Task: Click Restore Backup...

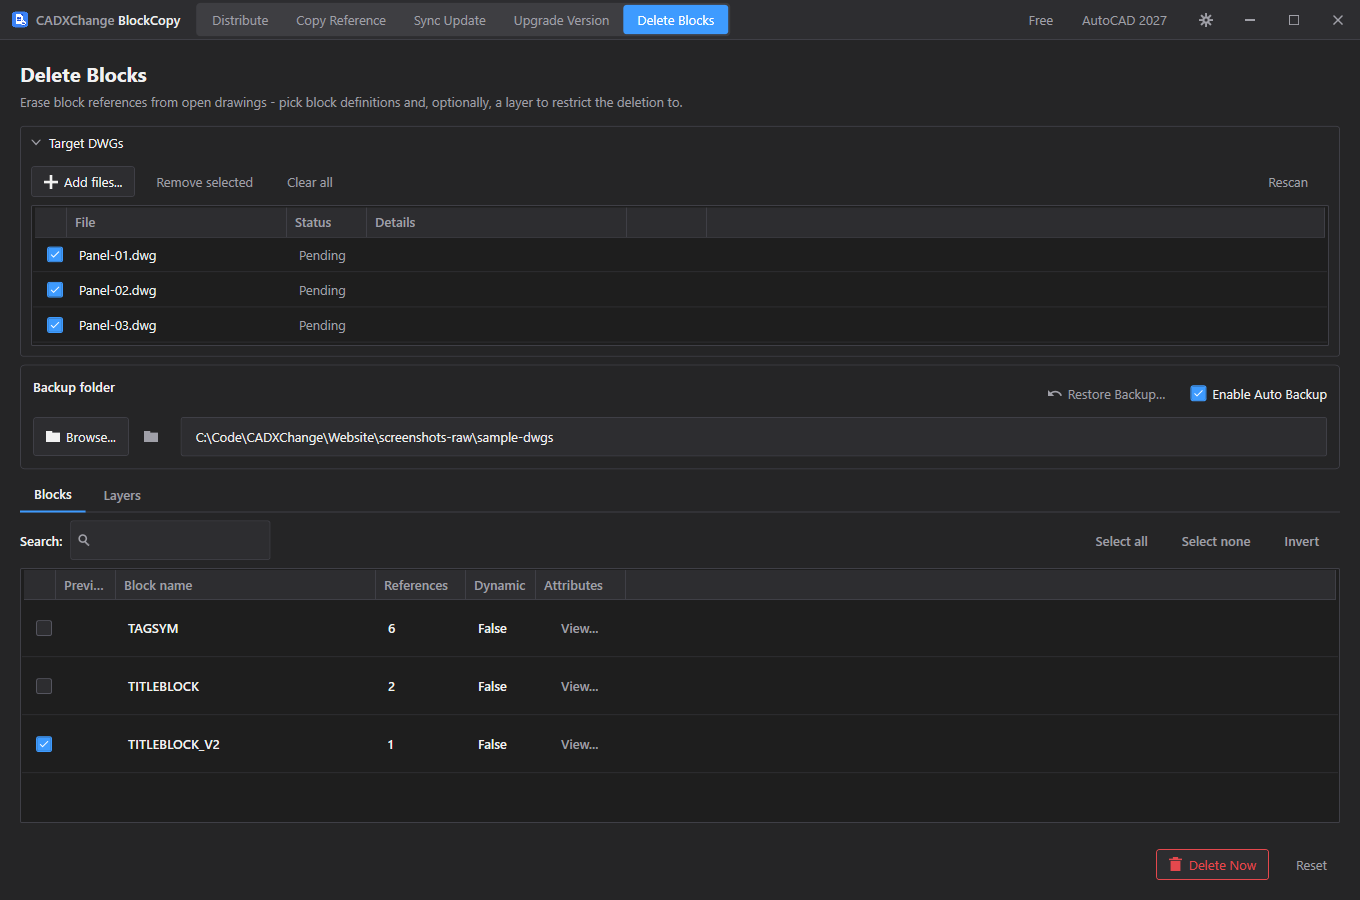Action: [1106, 394]
